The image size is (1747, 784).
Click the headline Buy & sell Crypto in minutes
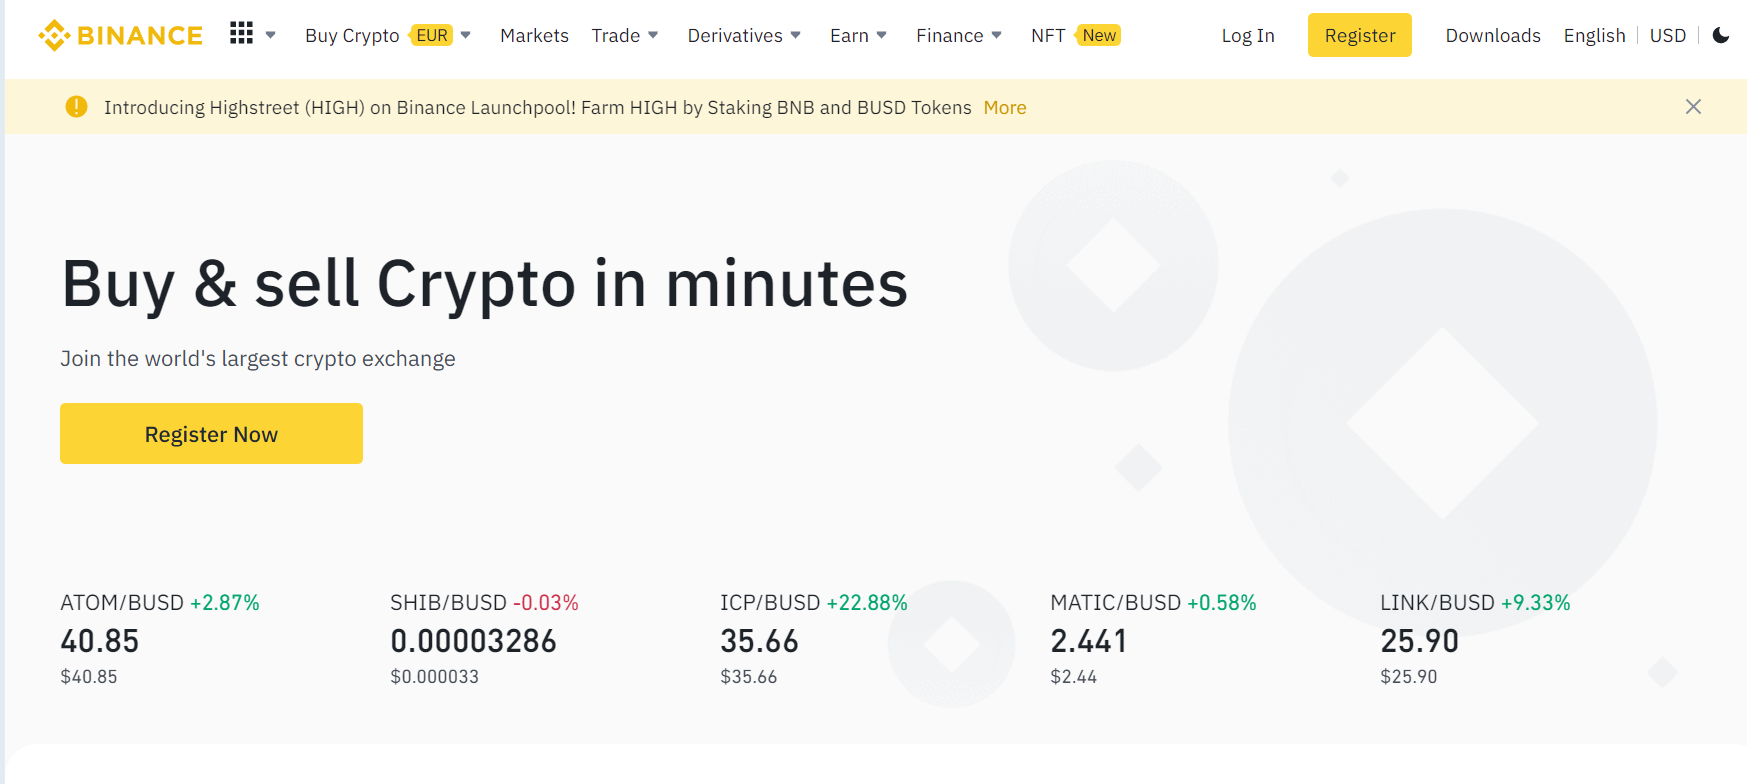[485, 285]
